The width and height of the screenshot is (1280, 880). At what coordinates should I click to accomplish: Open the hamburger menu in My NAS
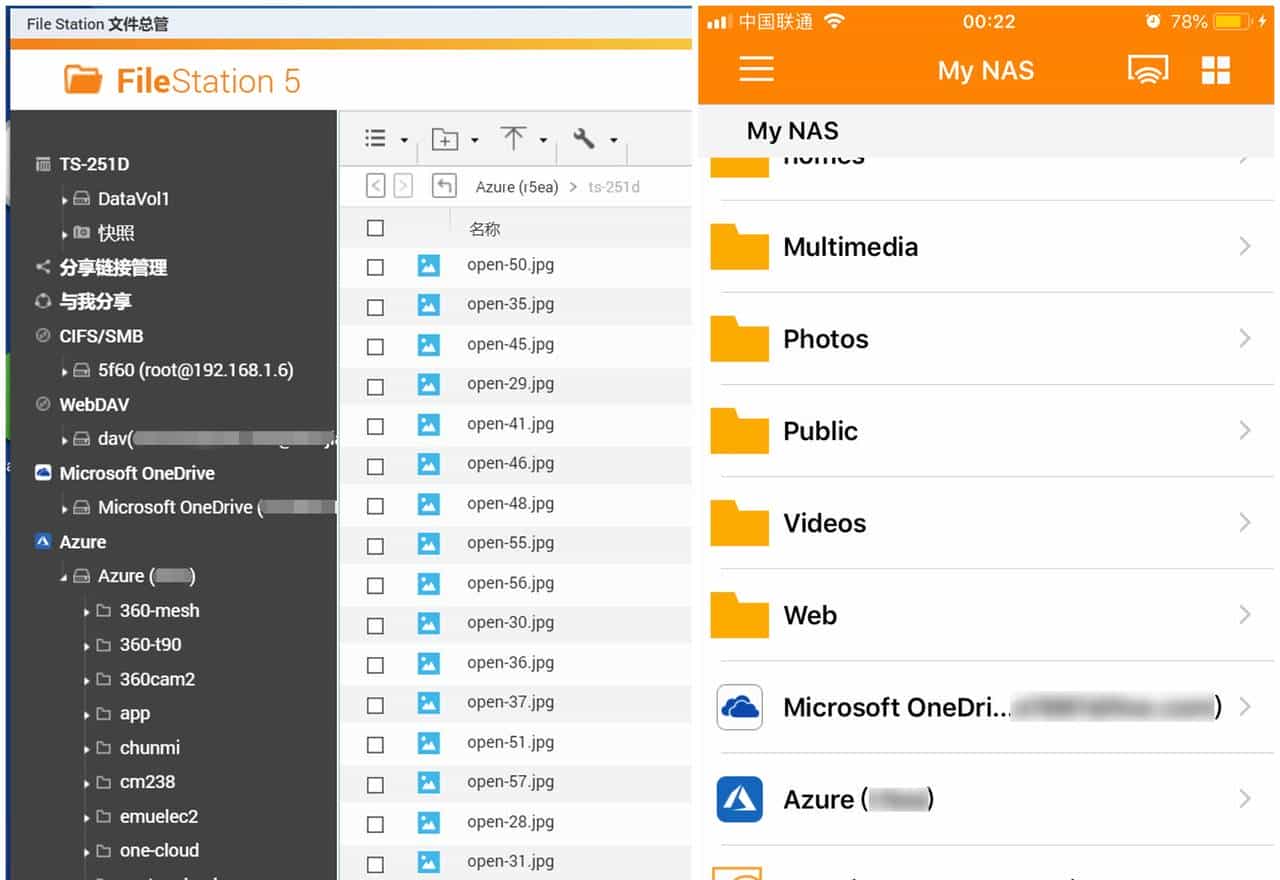click(x=756, y=69)
